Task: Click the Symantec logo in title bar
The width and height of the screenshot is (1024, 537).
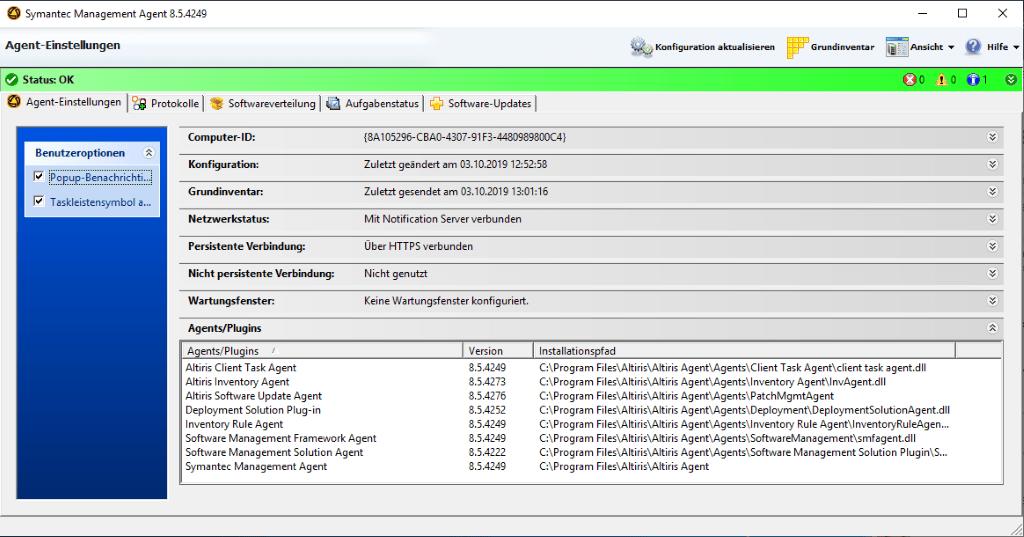Action: [12, 13]
